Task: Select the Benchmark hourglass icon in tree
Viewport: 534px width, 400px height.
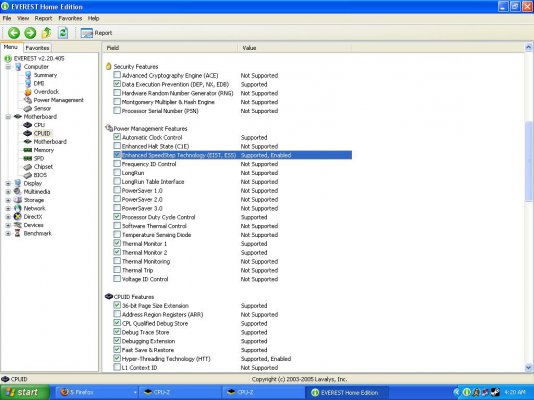Action: (18, 233)
